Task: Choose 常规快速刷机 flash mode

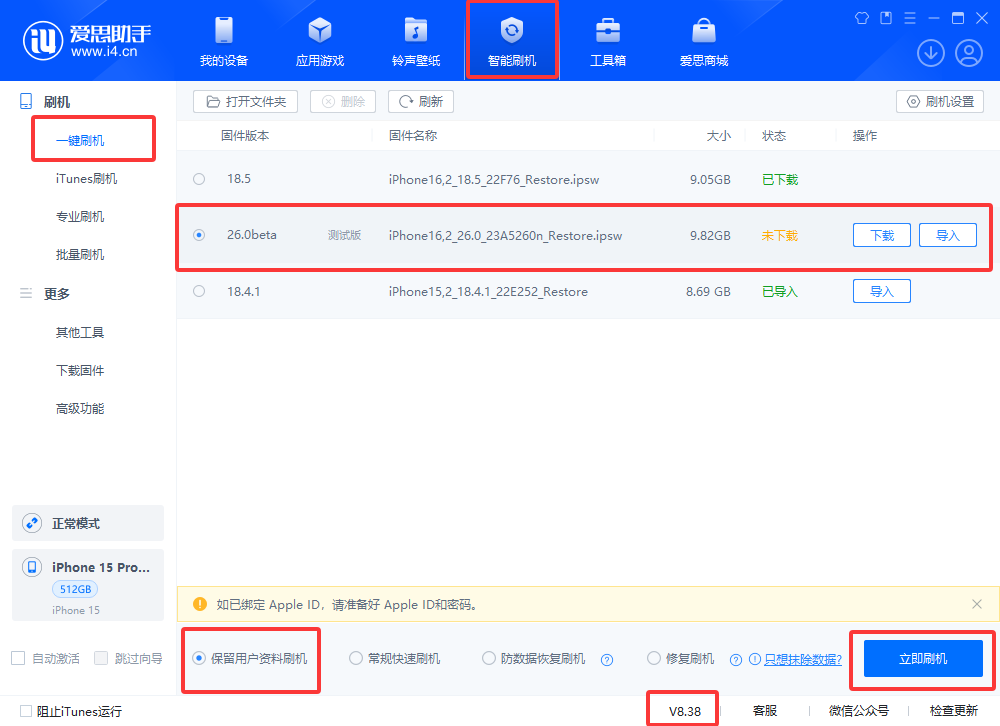Action: 356,659
